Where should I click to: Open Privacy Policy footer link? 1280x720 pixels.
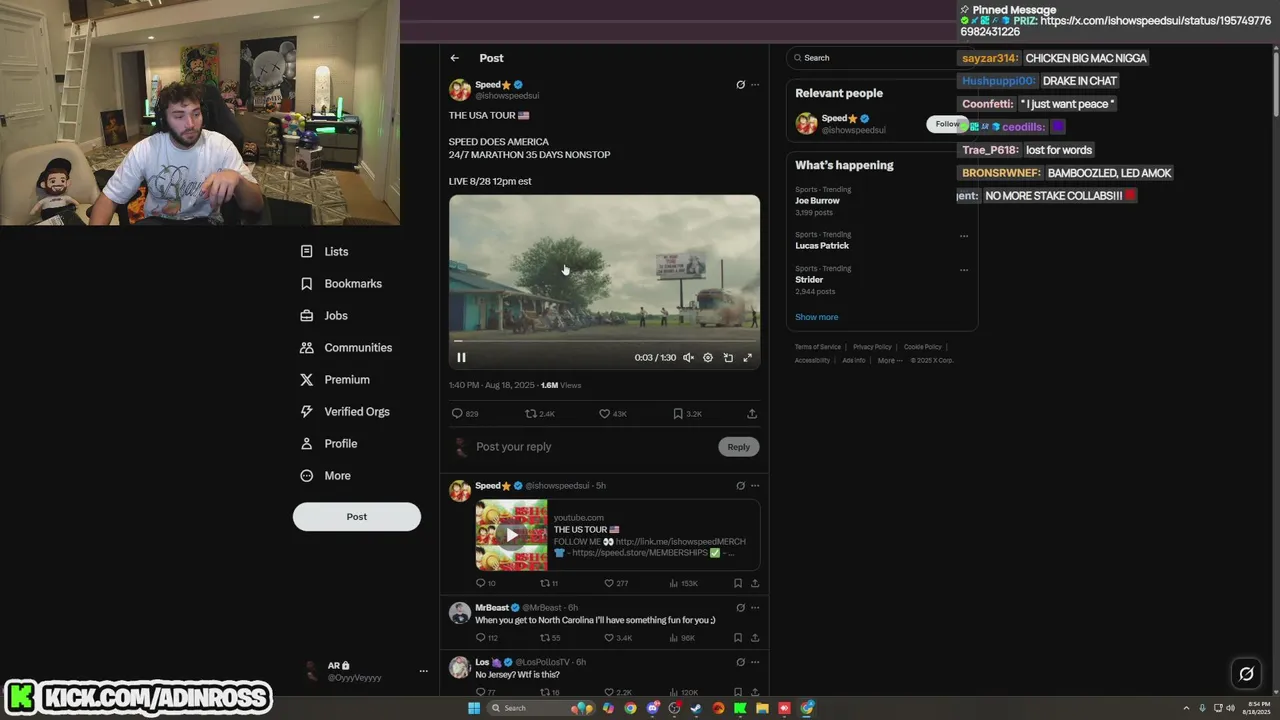tap(872, 347)
